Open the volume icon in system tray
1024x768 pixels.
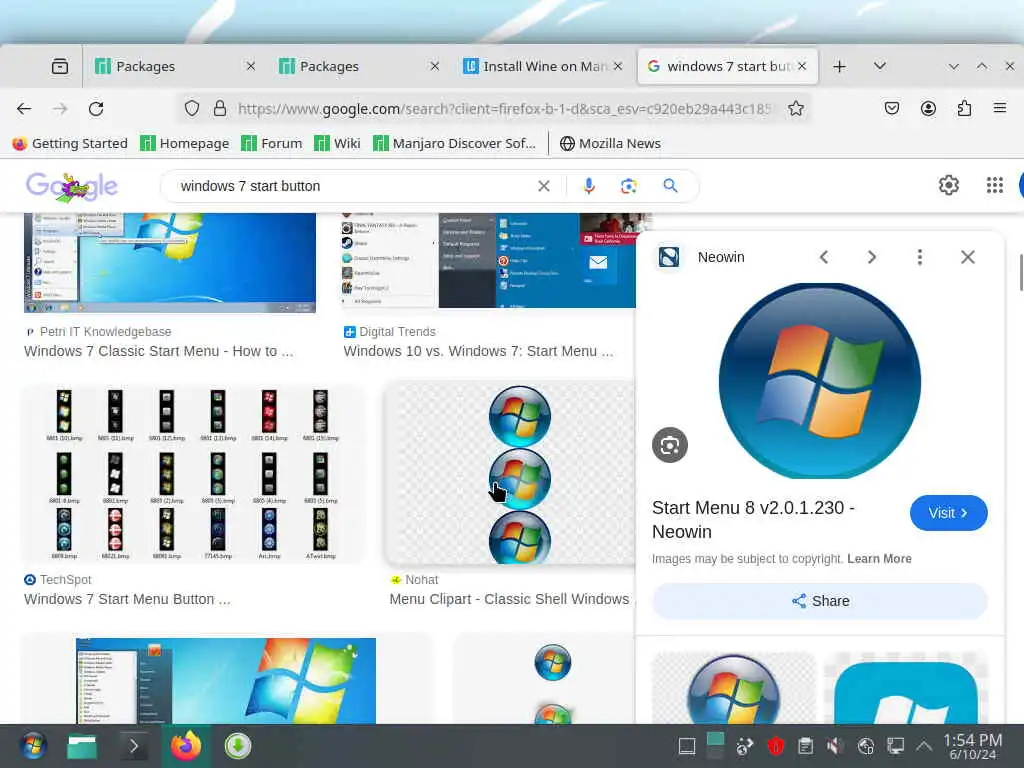834,746
